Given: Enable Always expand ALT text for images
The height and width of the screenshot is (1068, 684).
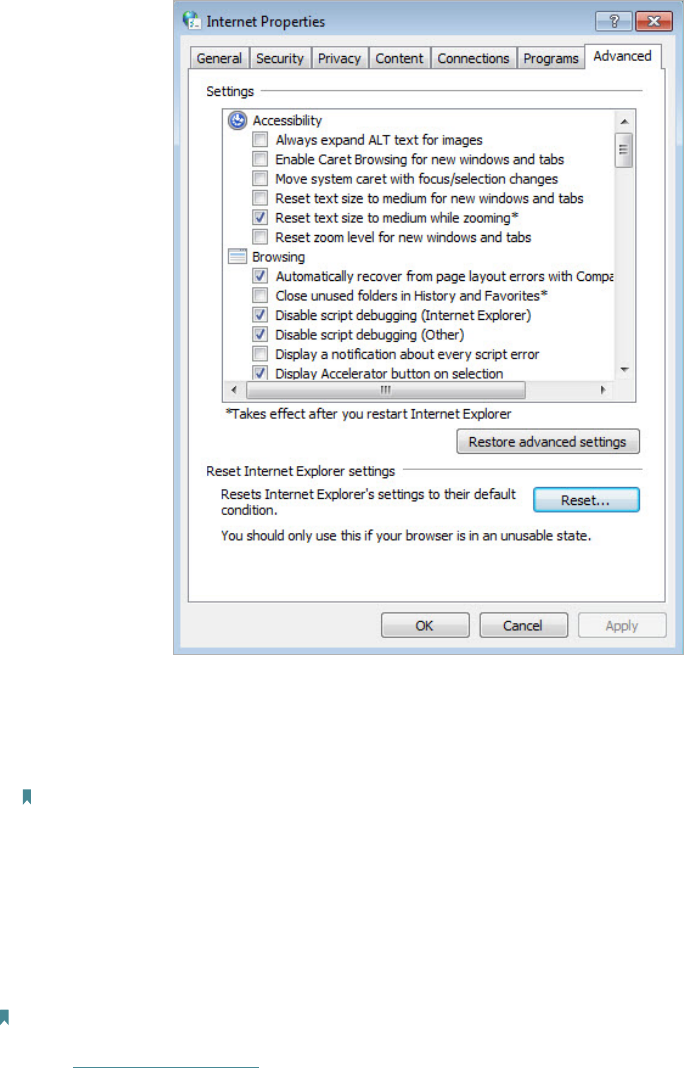Looking at the screenshot, I should pyautogui.click(x=260, y=140).
